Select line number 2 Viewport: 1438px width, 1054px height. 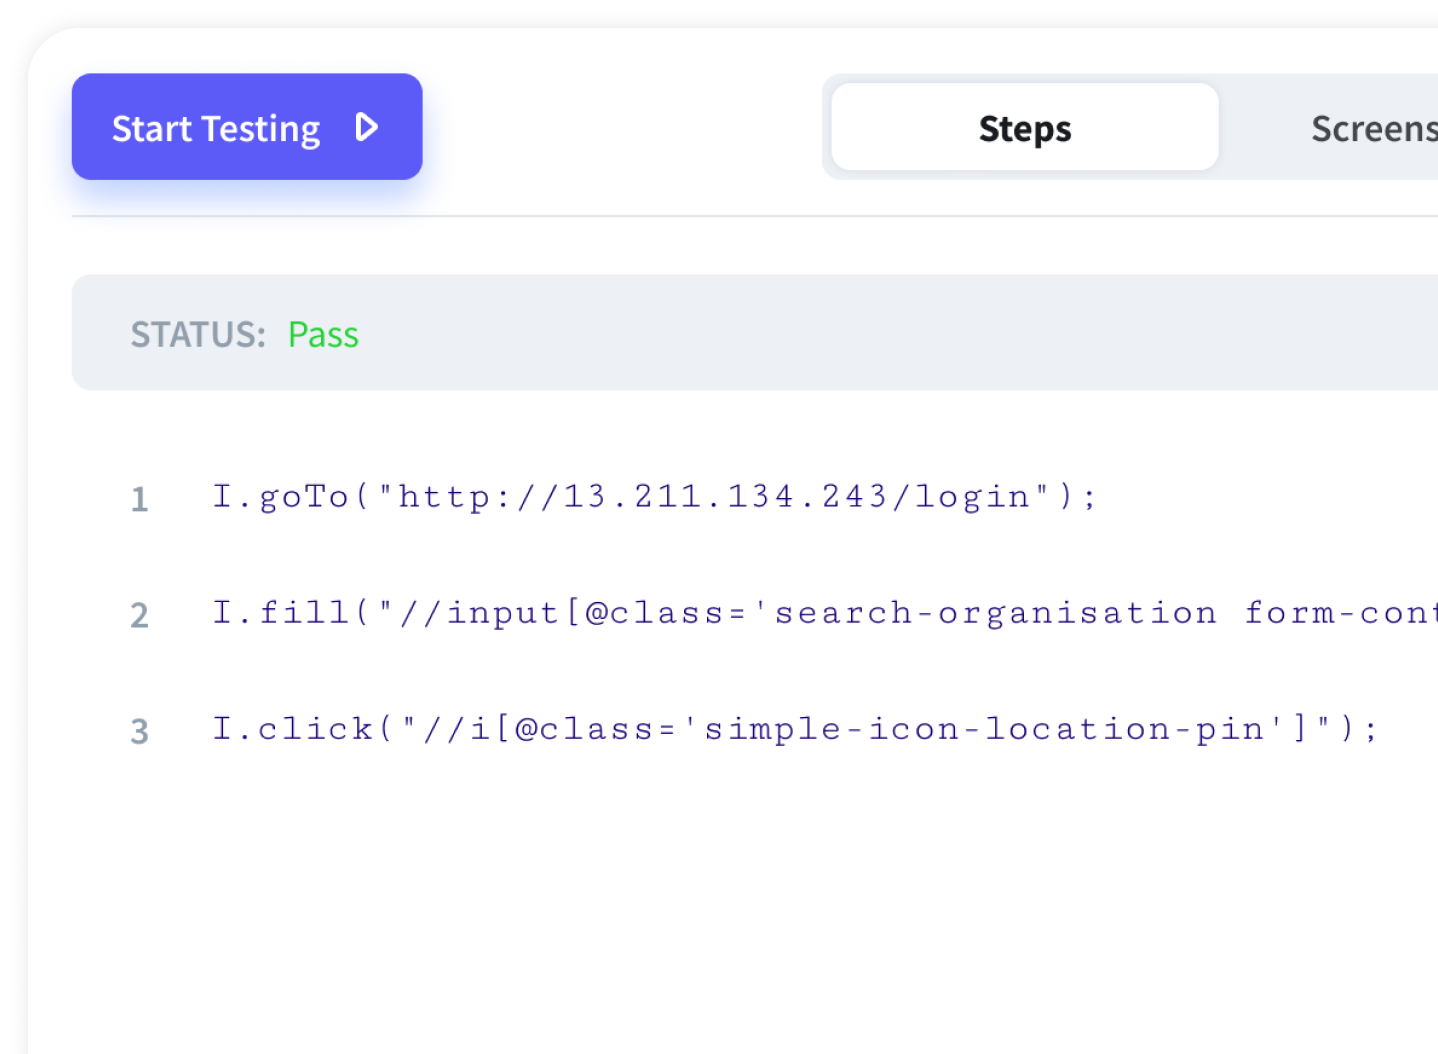point(139,616)
